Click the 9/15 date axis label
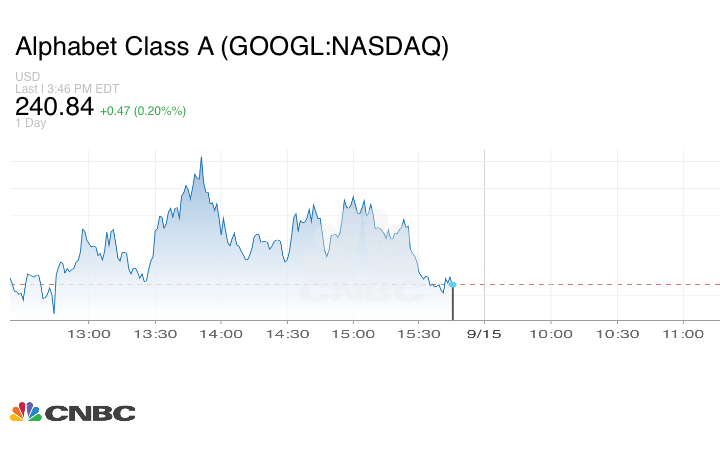This screenshot has width=720, height=450. point(484,333)
